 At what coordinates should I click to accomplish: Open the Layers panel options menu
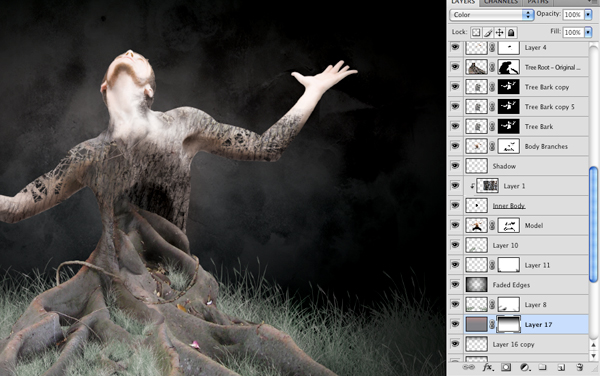coord(592,2)
